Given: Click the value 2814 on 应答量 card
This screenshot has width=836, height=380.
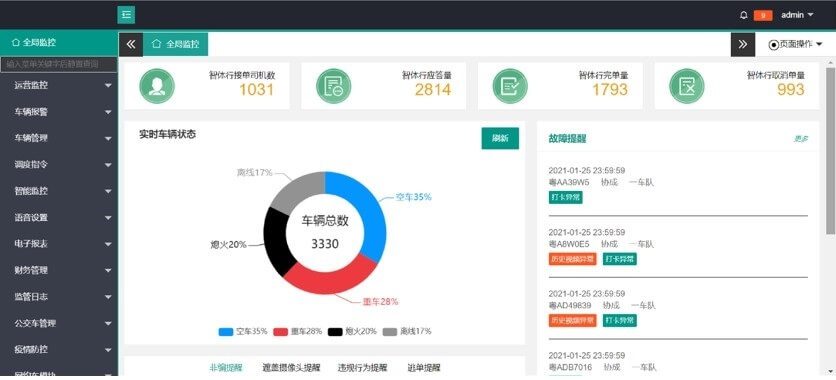Looking at the screenshot, I should (433, 90).
